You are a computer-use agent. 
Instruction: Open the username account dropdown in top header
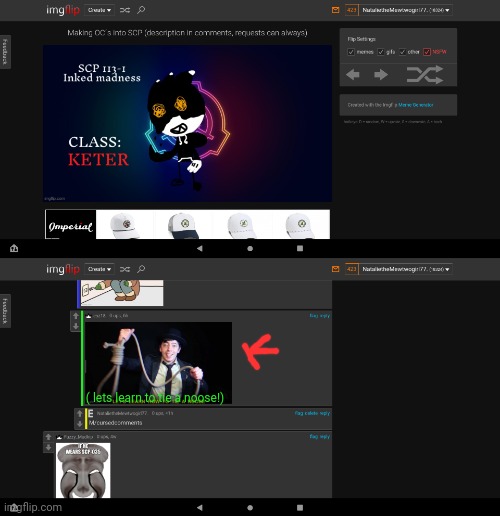click(x=406, y=10)
